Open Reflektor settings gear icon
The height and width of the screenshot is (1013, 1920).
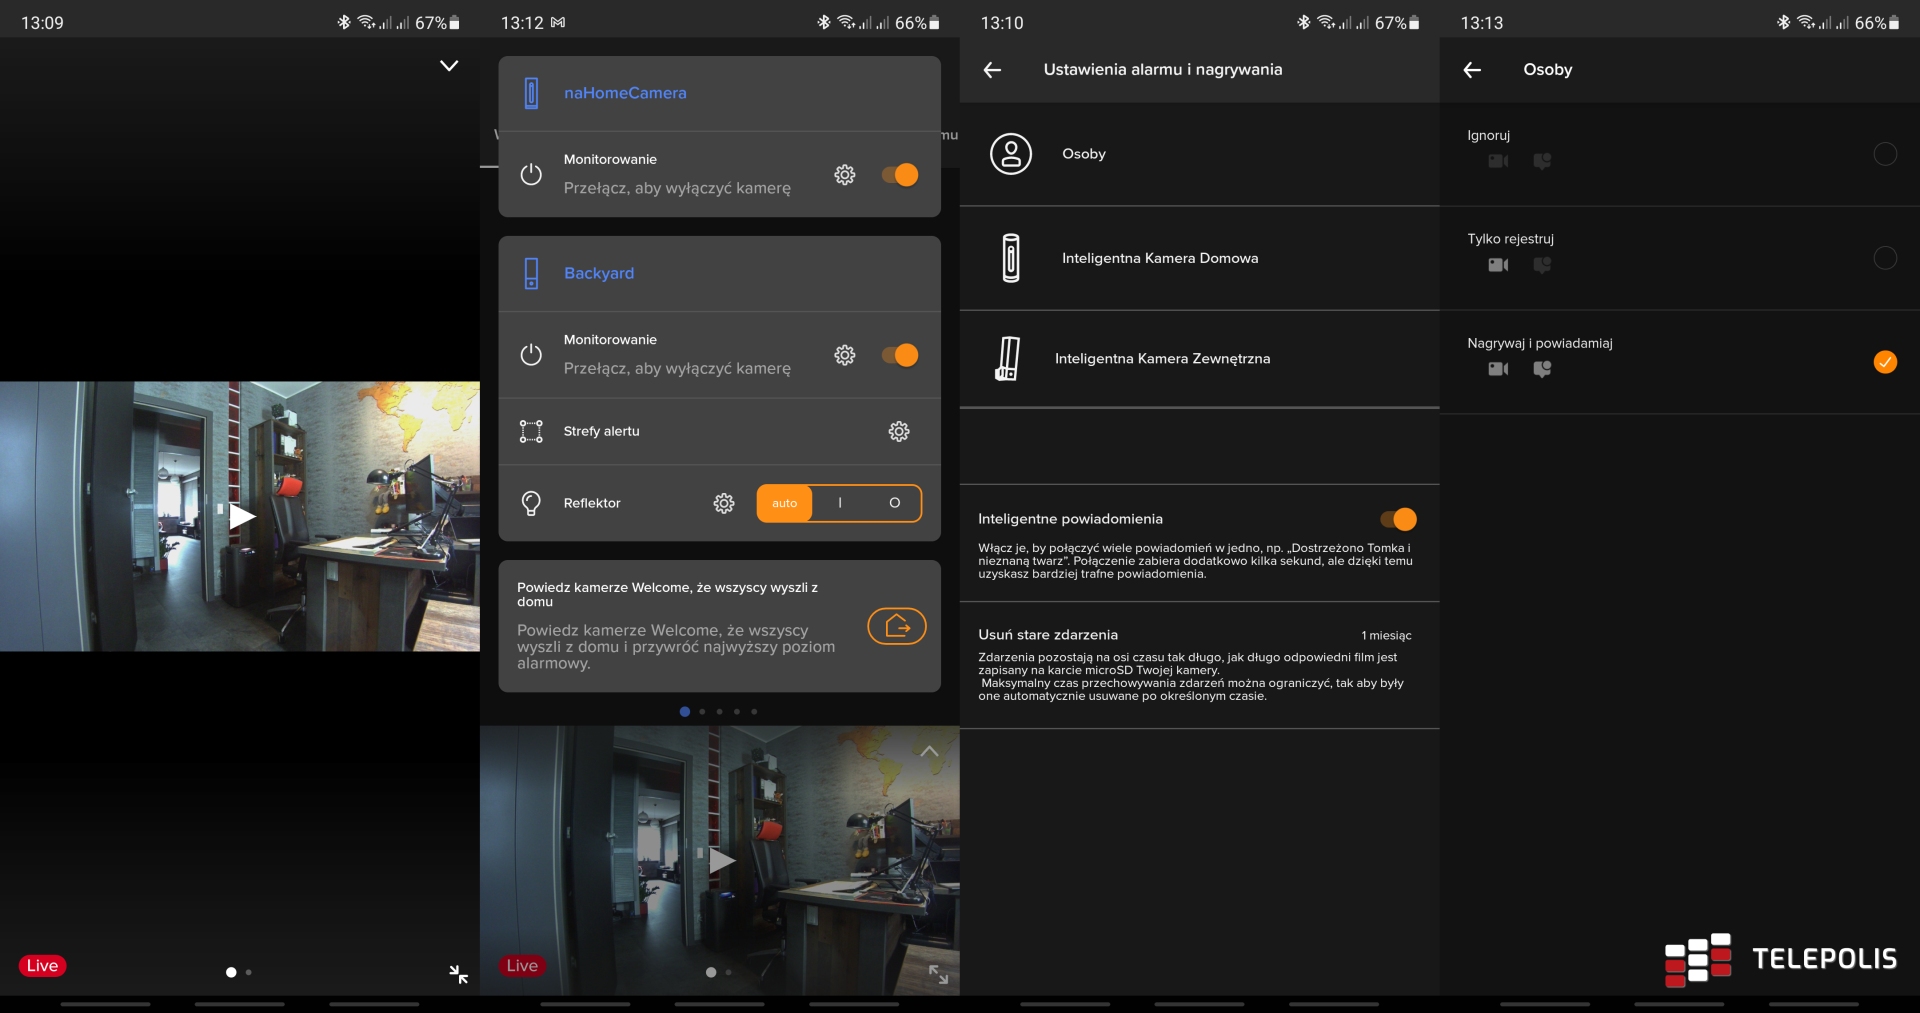pos(724,503)
